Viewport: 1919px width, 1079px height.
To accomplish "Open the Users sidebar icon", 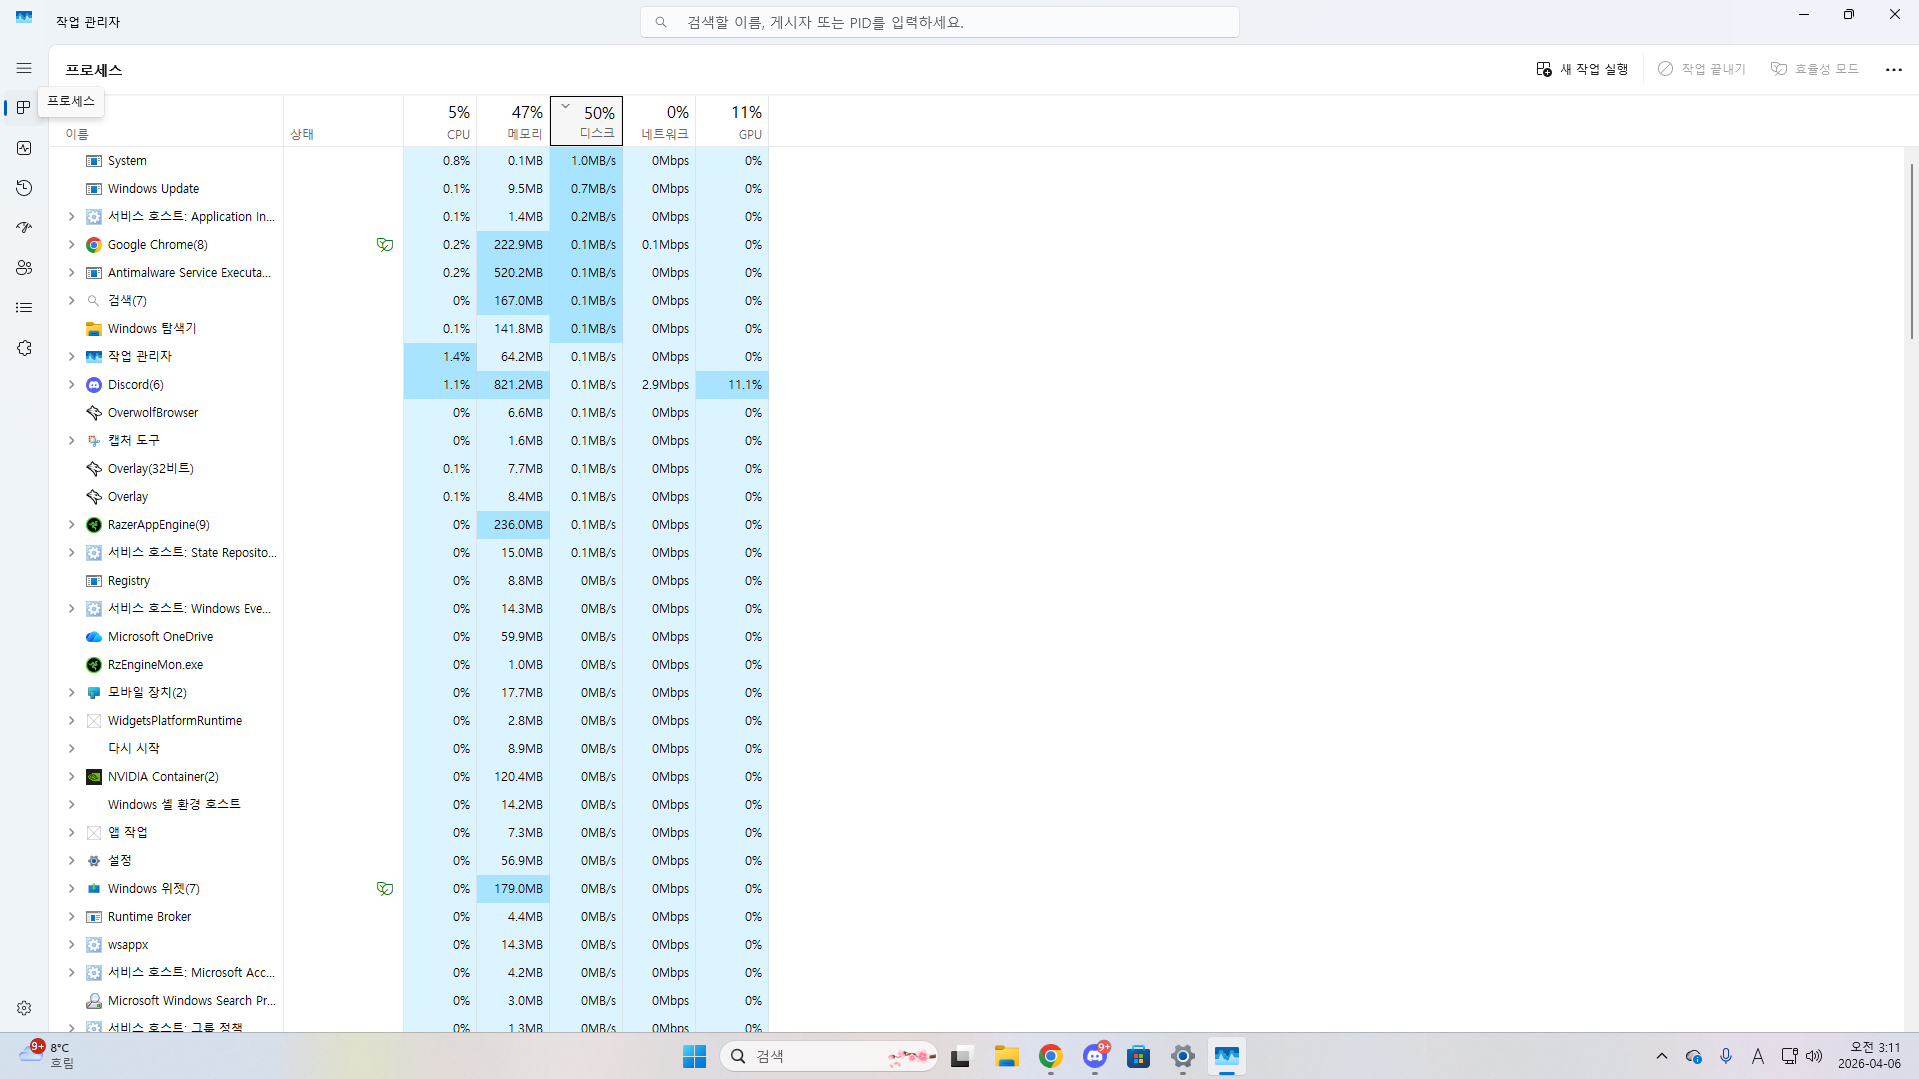I will 24,268.
